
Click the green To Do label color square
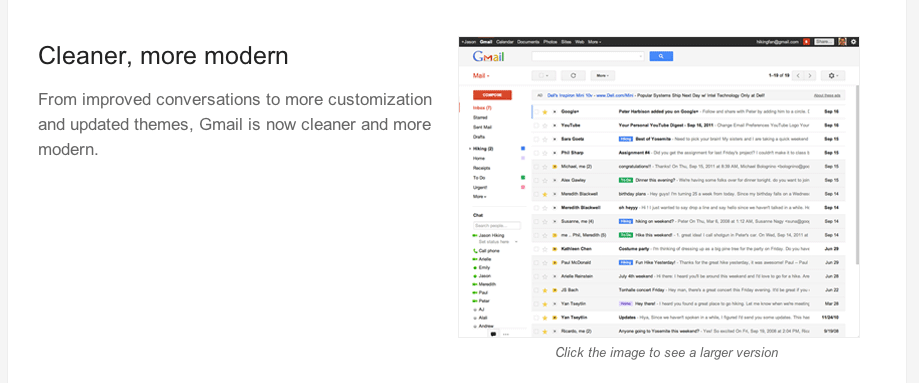523,177
